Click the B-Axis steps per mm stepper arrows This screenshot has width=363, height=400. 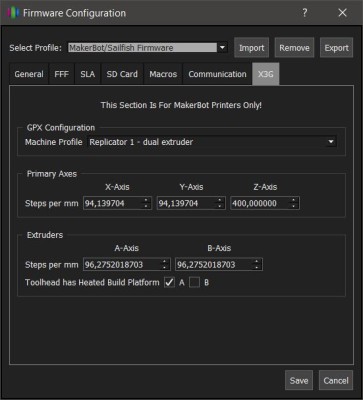pyautogui.click(x=257, y=265)
